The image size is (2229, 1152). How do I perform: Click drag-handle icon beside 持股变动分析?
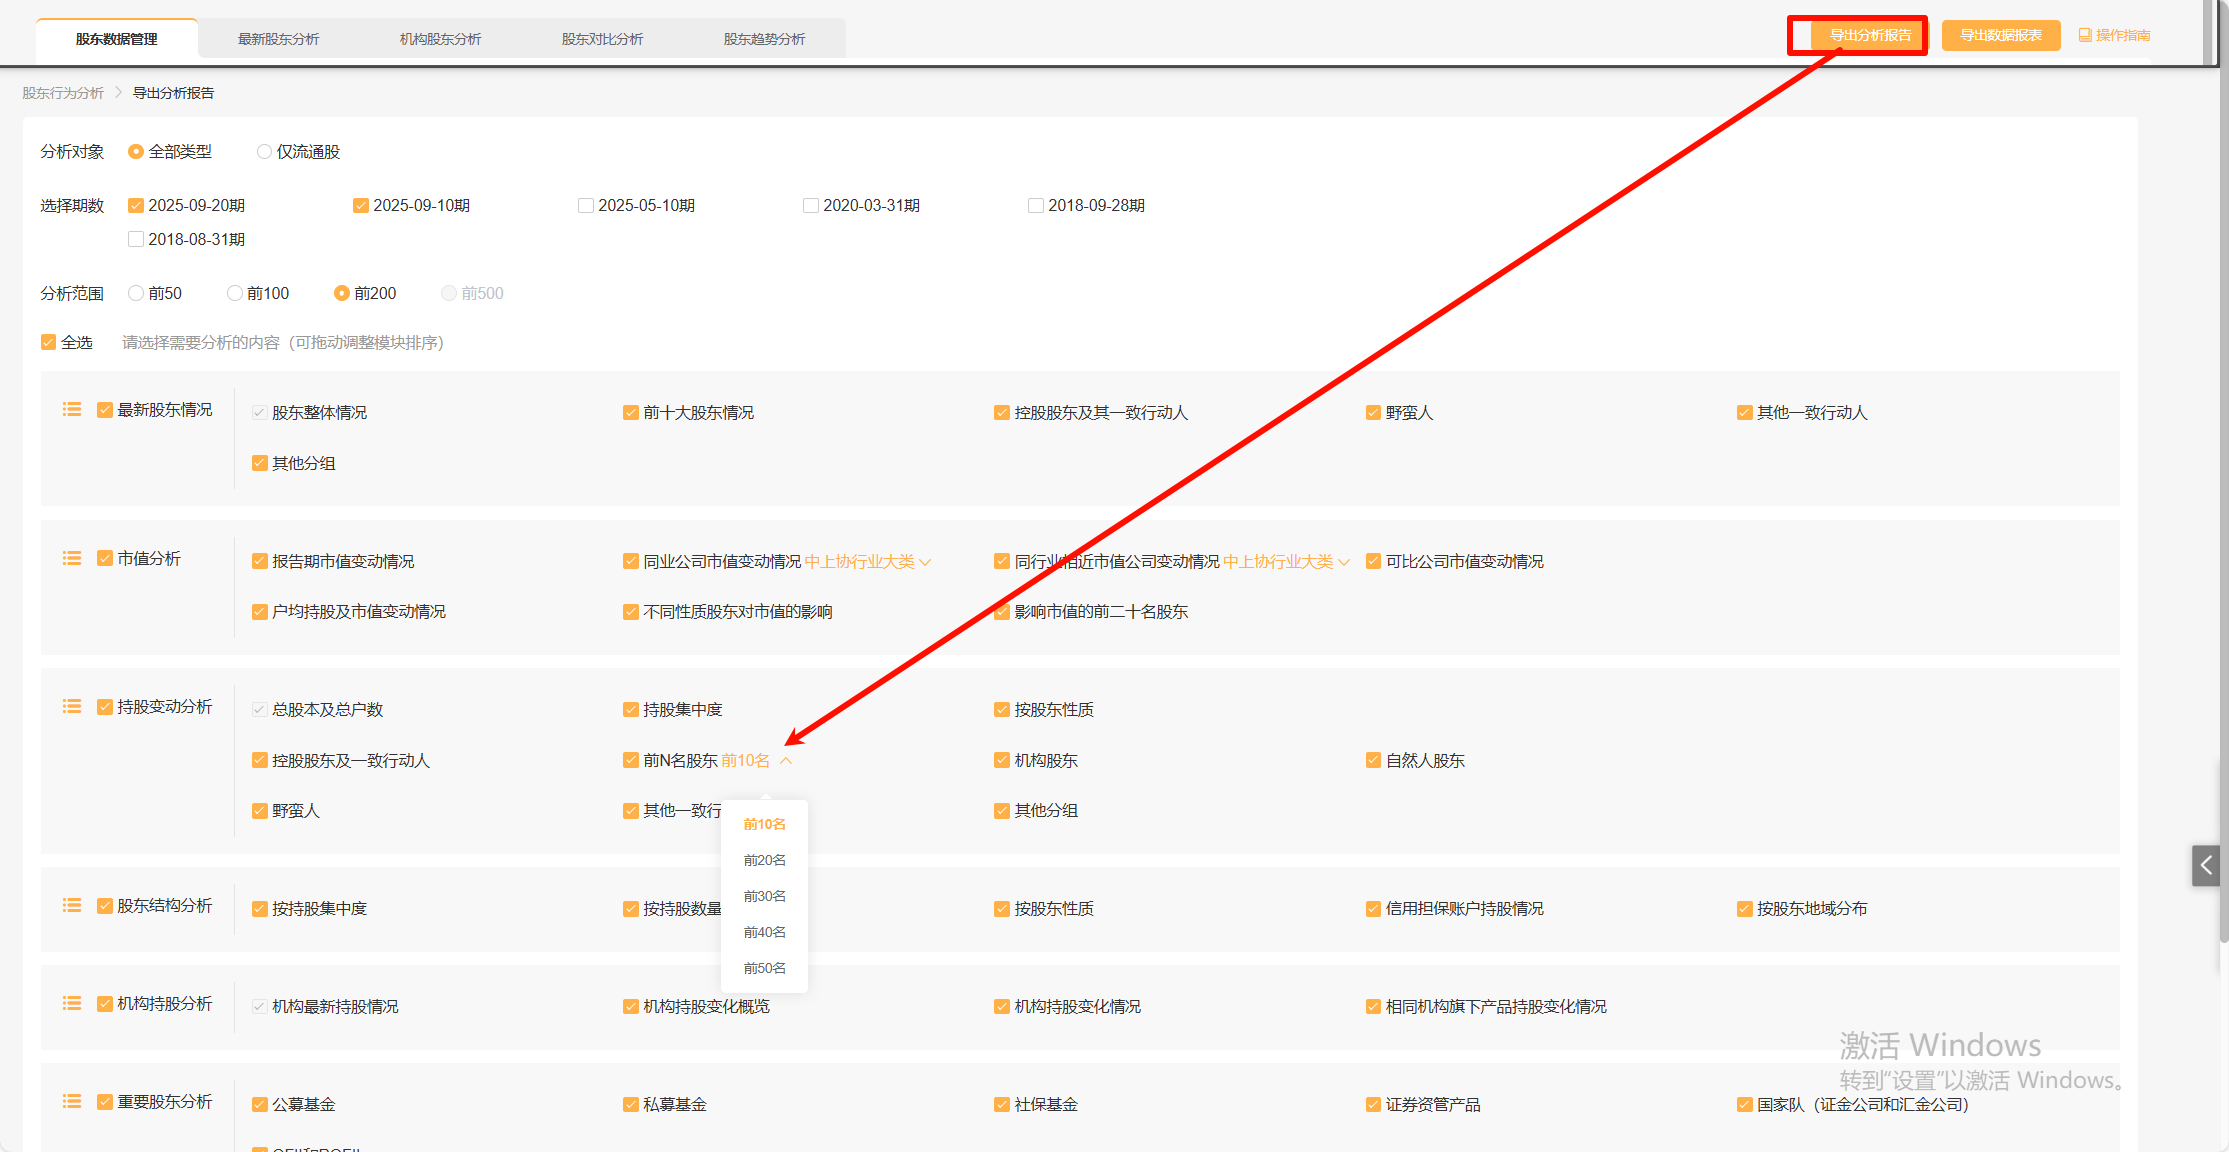click(72, 706)
